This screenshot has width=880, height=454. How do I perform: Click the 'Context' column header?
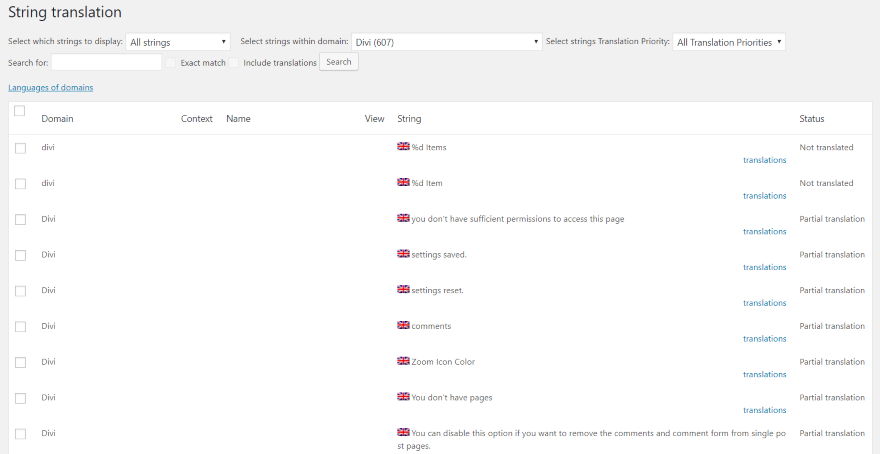point(196,118)
